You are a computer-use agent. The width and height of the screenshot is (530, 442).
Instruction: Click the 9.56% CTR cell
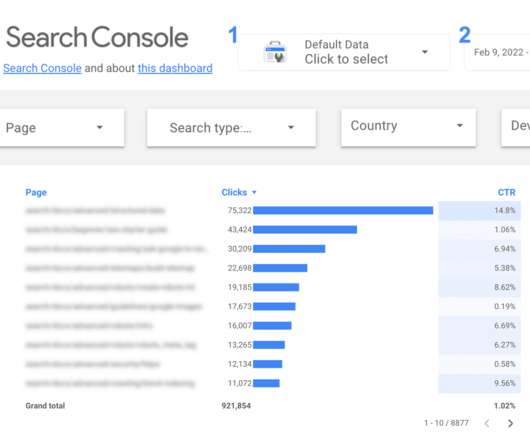pos(479,383)
